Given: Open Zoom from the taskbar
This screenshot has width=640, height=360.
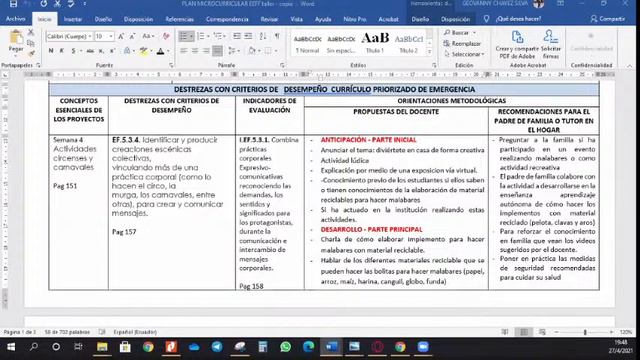Looking at the screenshot, I should point(423,347).
